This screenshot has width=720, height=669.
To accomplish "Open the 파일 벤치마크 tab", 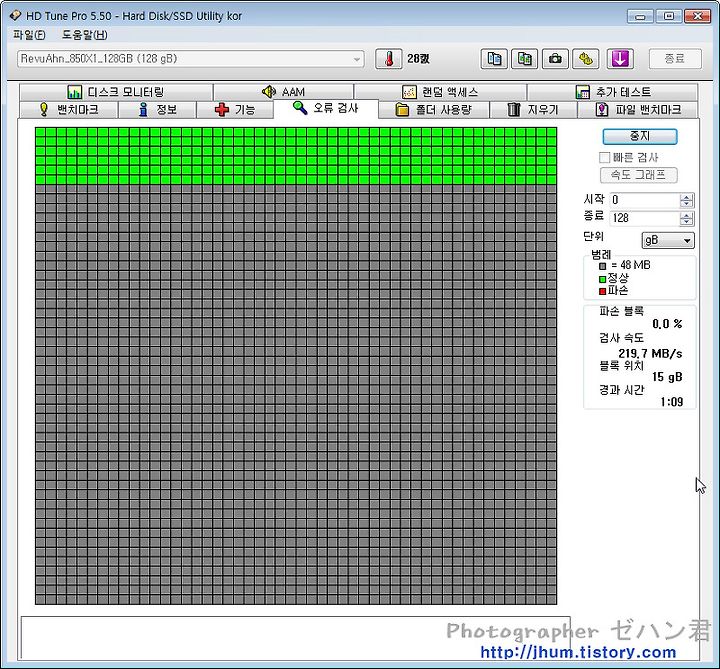I will pyautogui.click(x=638, y=110).
